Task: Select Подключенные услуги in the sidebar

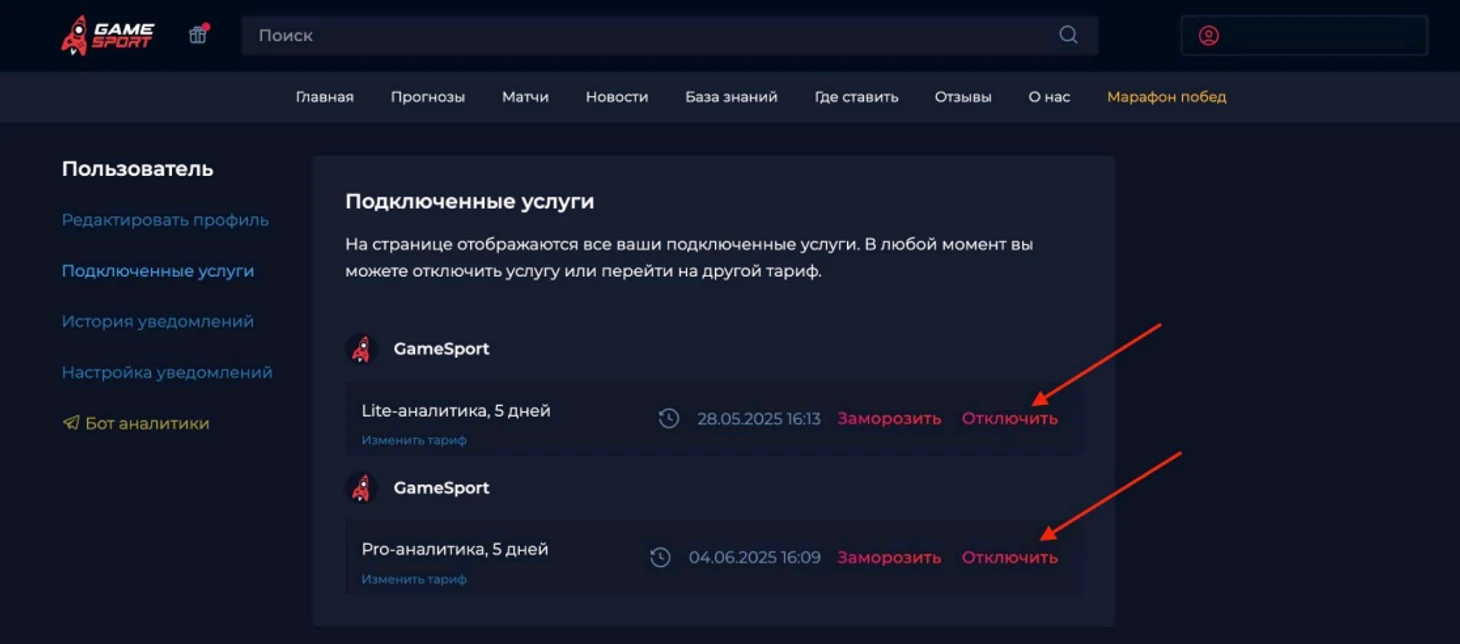Action: point(158,271)
